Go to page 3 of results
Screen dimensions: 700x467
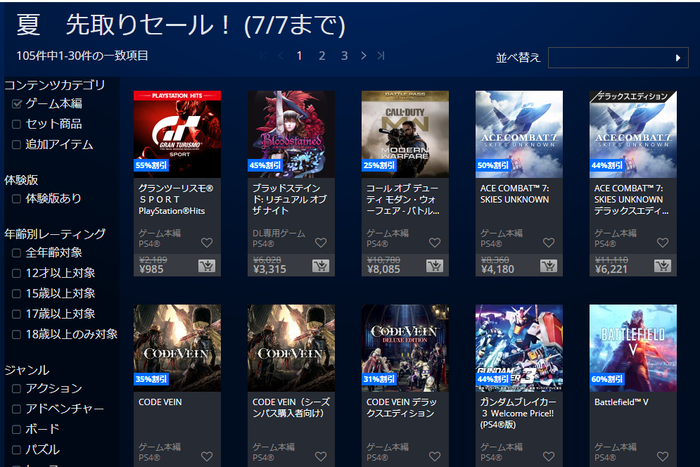tap(344, 56)
